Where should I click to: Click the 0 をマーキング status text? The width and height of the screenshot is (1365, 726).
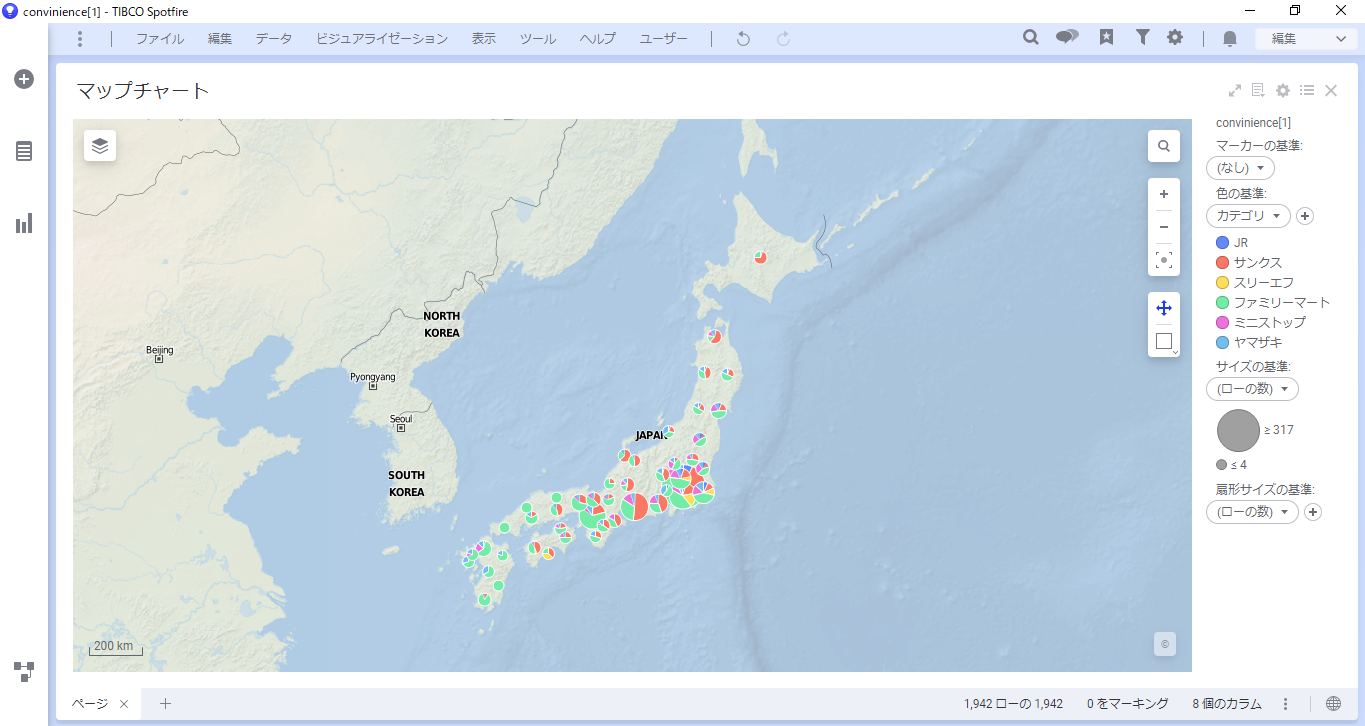tap(1127, 704)
